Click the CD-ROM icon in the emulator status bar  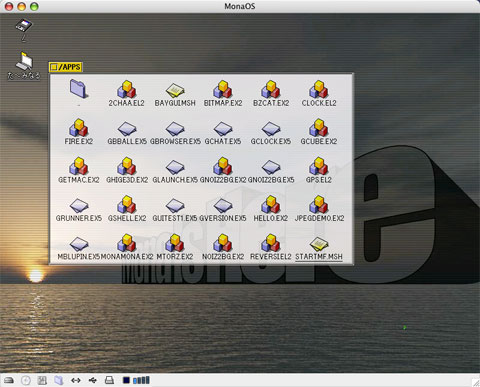[x=26, y=380]
